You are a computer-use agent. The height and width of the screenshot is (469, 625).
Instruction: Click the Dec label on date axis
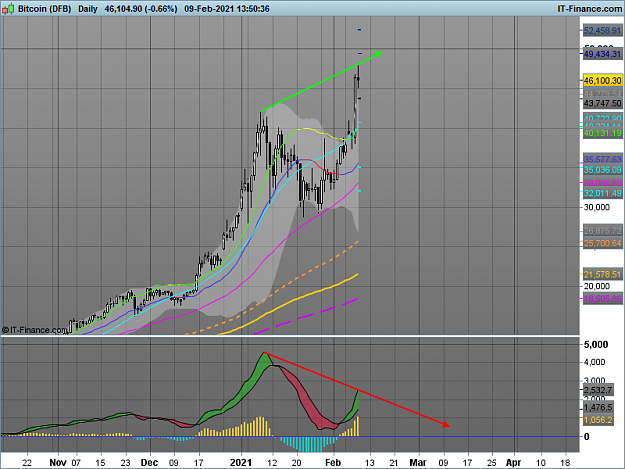pyautogui.click(x=150, y=463)
